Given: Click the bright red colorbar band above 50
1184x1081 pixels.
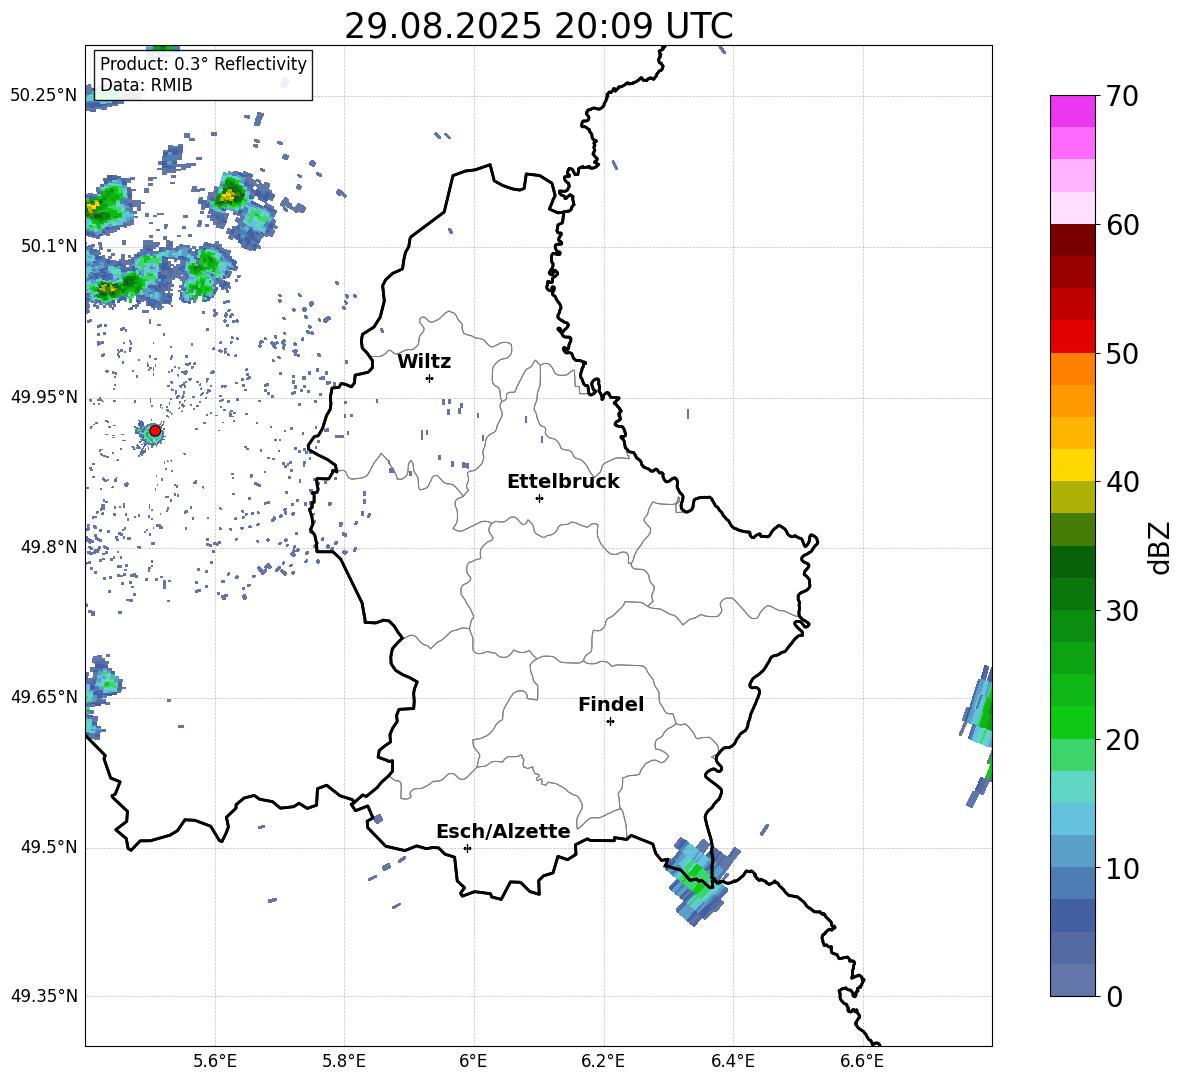Looking at the screenshot, I should click(1072, 337).
